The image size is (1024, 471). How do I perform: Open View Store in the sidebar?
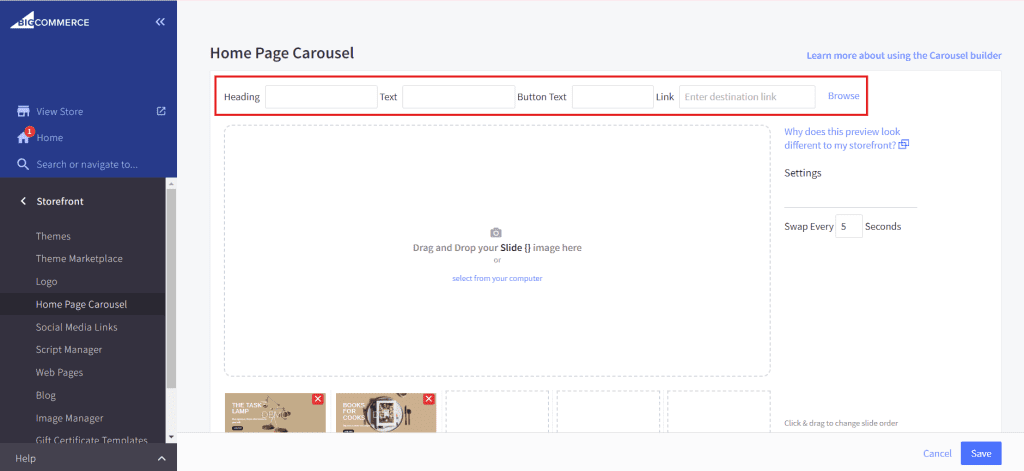pos(59,112)
